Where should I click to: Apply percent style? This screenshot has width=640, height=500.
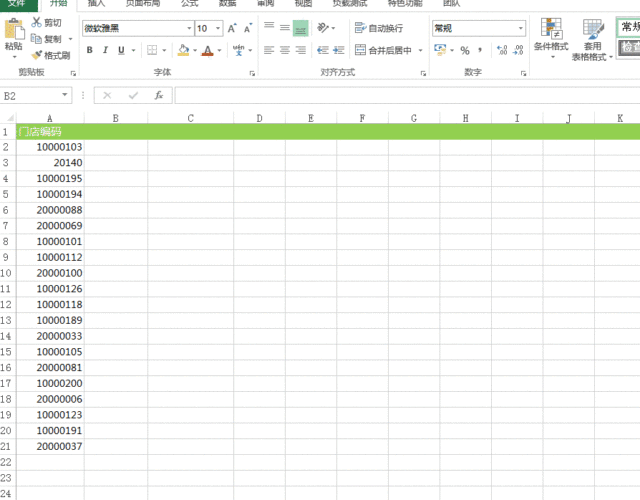pos(464,50)
